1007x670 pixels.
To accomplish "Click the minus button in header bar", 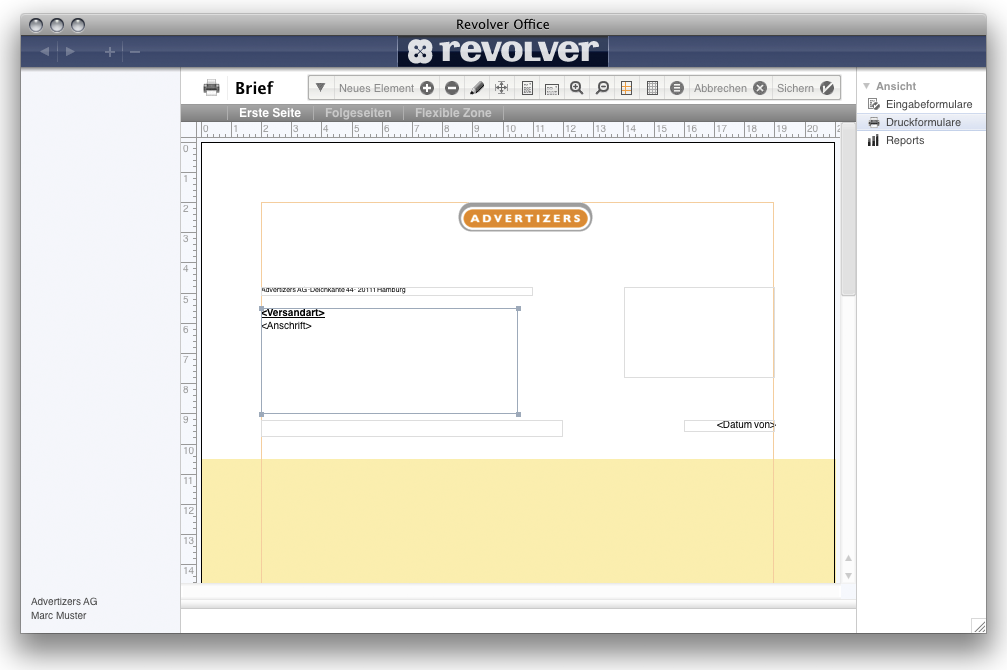I will [x=135, y=51].
